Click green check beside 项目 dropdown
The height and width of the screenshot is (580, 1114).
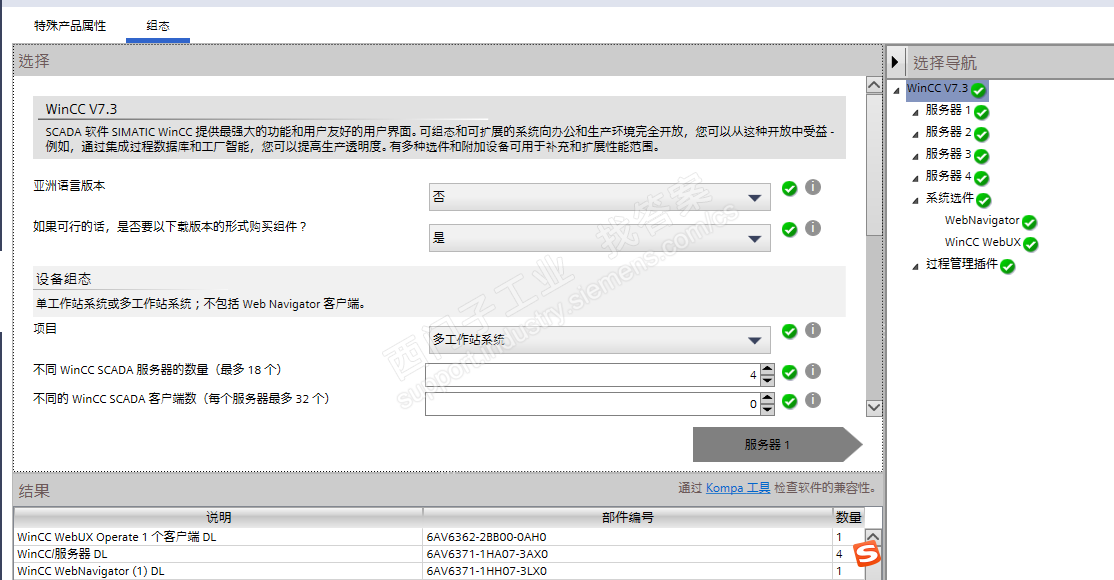tap(789, 331)
